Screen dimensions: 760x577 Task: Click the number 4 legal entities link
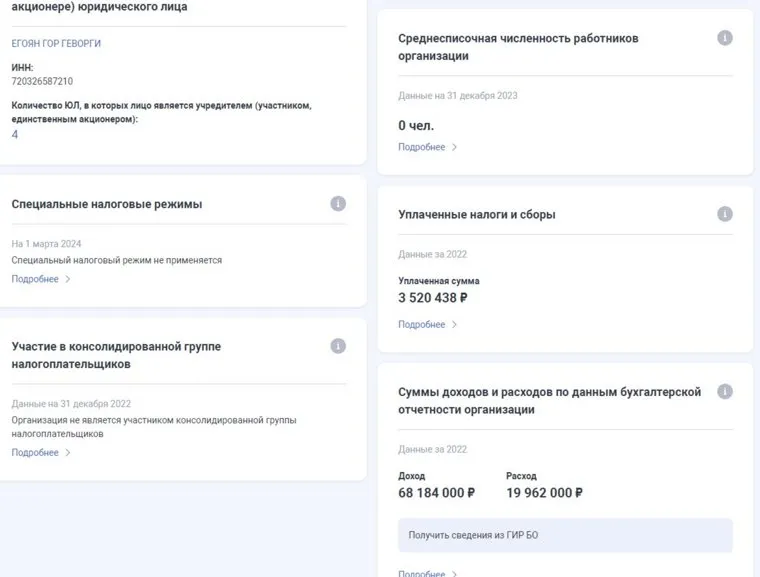[x=15, y=134]
